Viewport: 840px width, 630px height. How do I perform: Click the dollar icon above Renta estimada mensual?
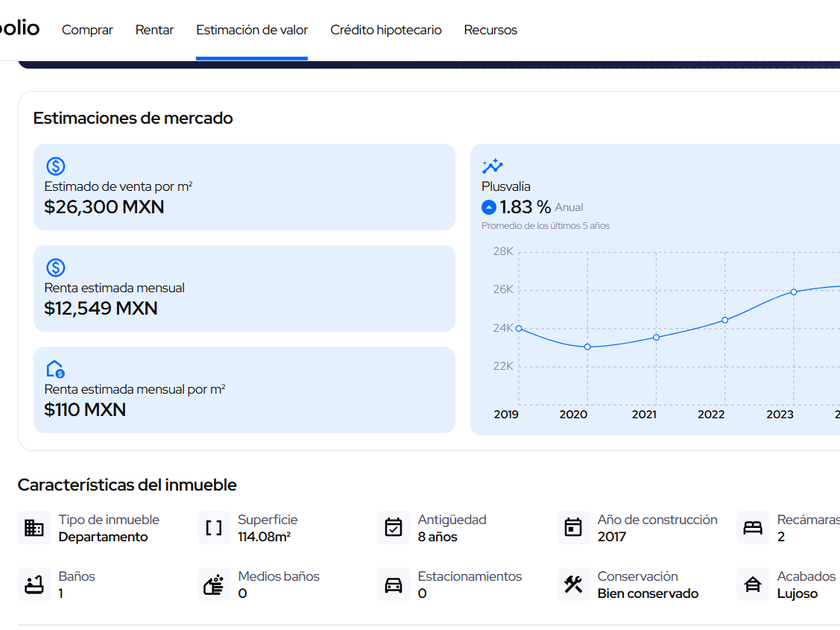[56, 267]
